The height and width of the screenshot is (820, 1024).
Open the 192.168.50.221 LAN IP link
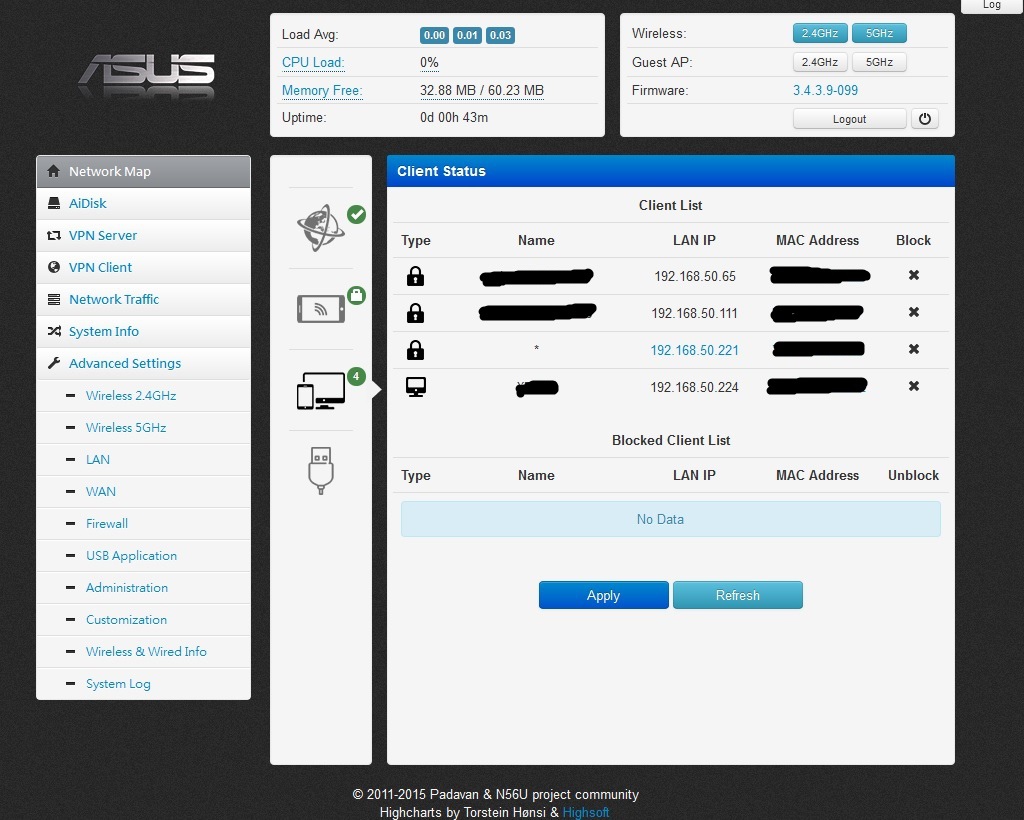click(x=694, y=350)
